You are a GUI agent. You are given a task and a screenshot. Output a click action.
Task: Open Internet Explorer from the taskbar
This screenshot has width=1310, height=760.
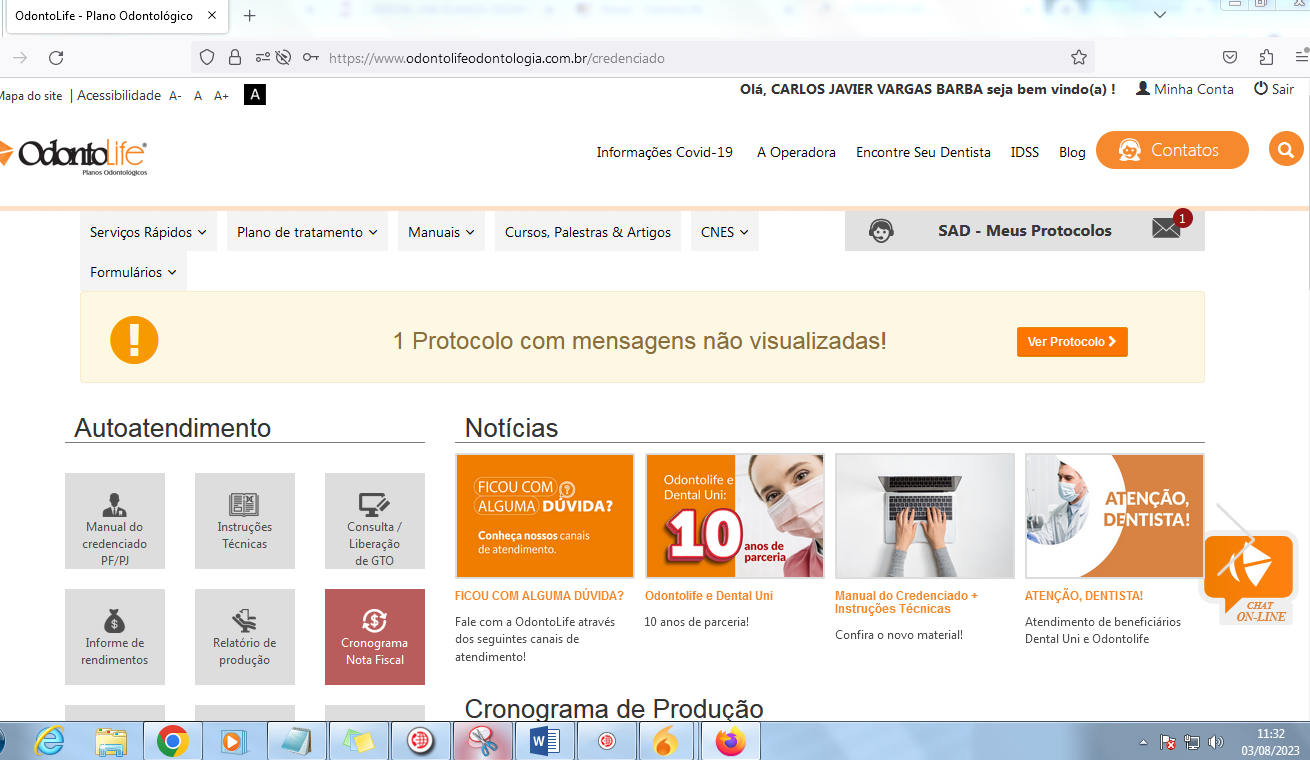point(49,742)
